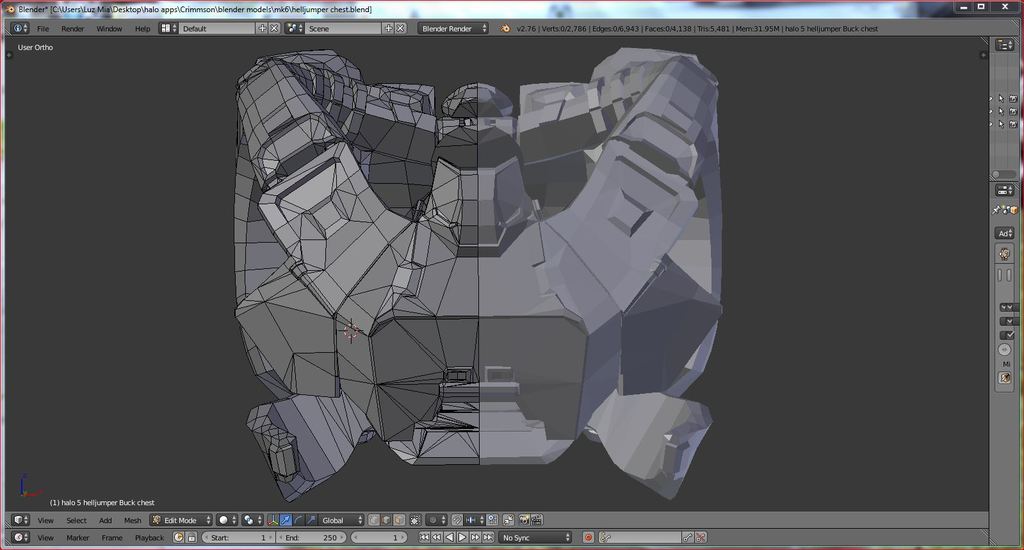The height and width of the screenshot is (550, 1024).
Task: Click the End frame field
Action: [311, 537]
